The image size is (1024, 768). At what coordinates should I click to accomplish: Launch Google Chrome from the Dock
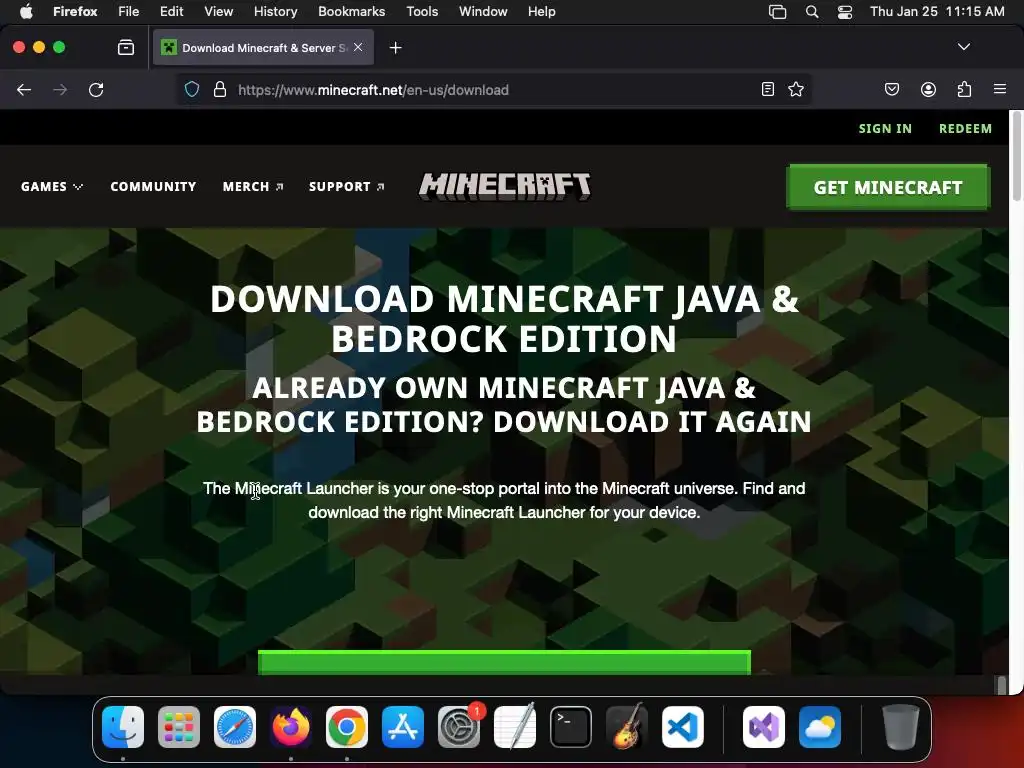tap(347, 727)
